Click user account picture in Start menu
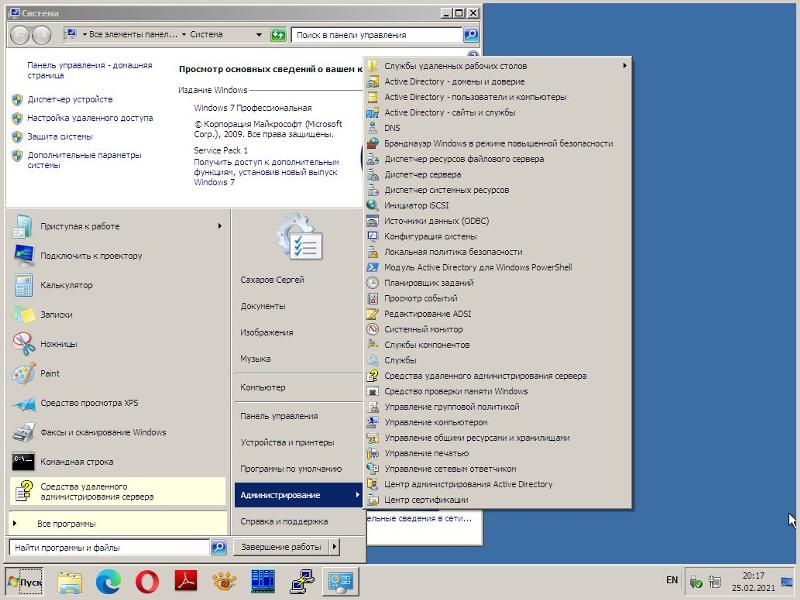800x600 pixels. point(299,237)
